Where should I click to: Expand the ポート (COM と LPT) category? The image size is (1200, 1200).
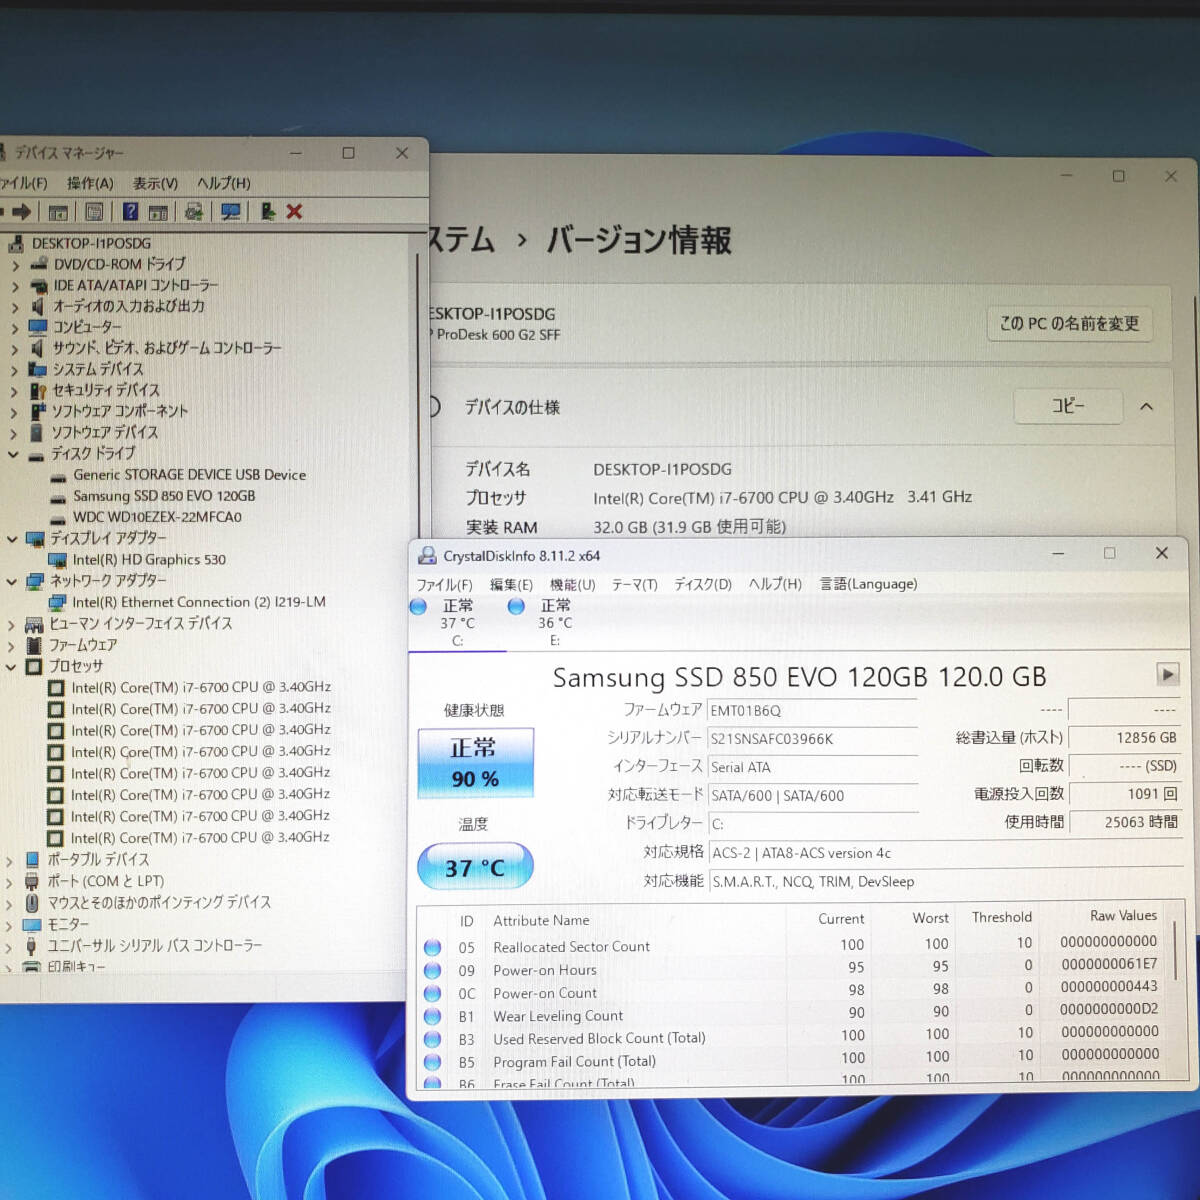9,882
